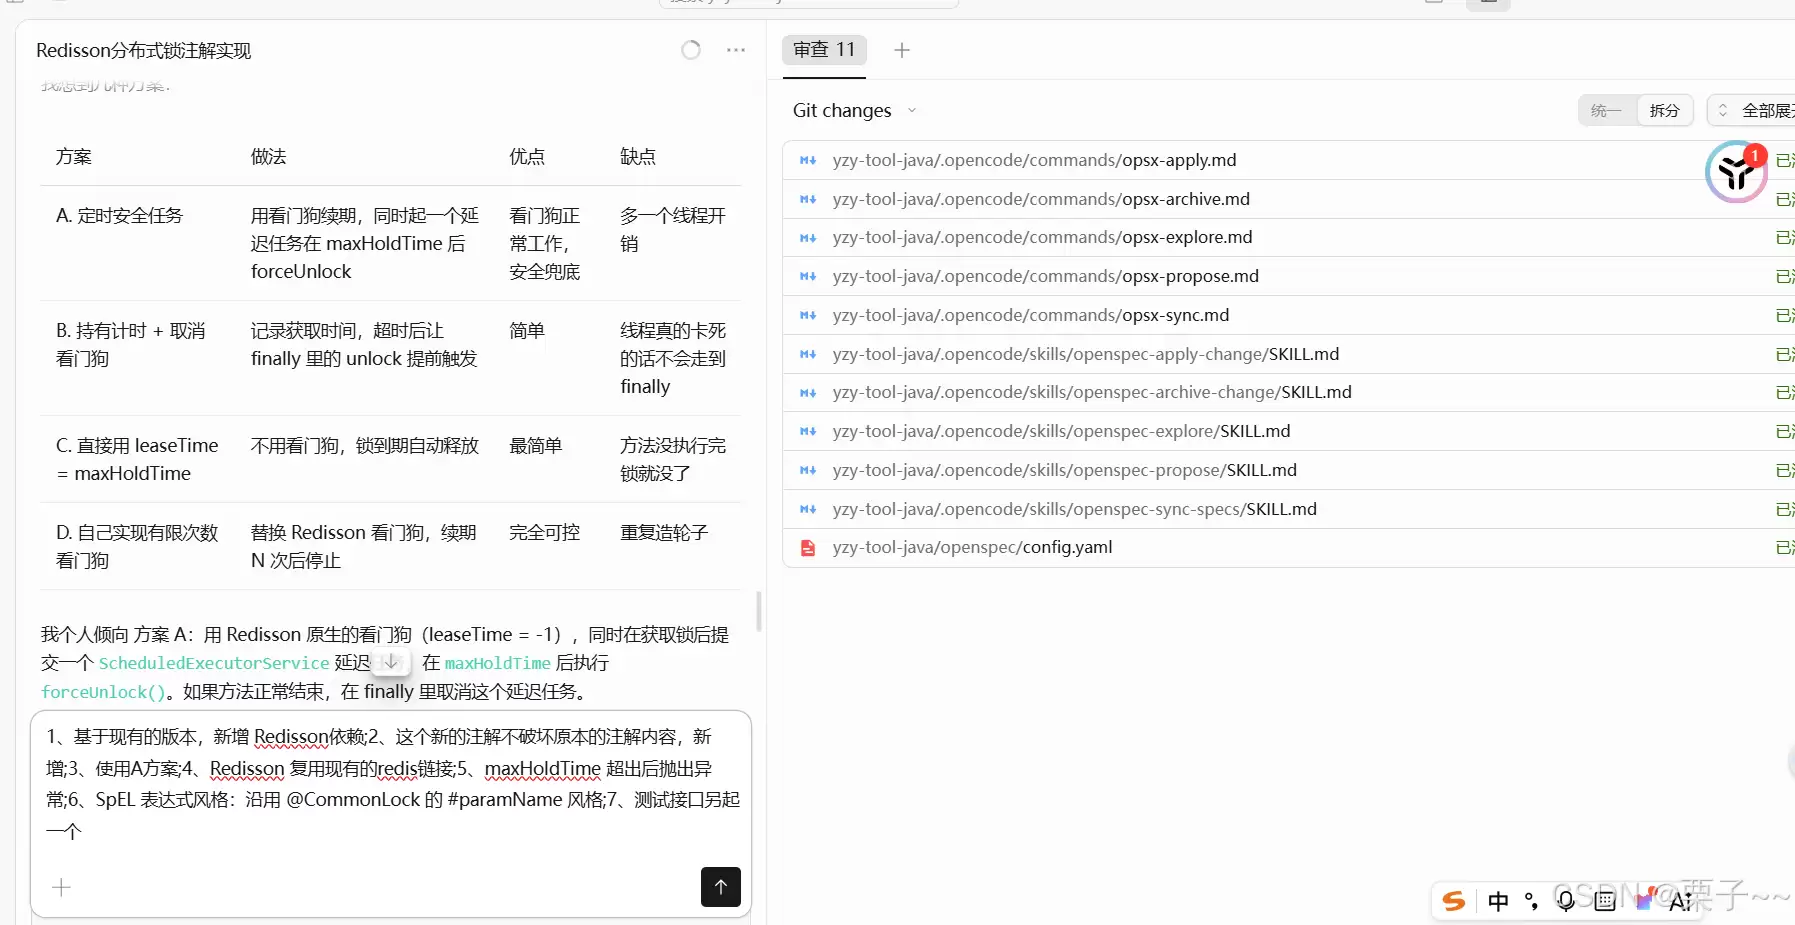Viewport: 1795px width, 925px height.
Task: Send the message with the arrow button
Action: [x=720, y=887]
